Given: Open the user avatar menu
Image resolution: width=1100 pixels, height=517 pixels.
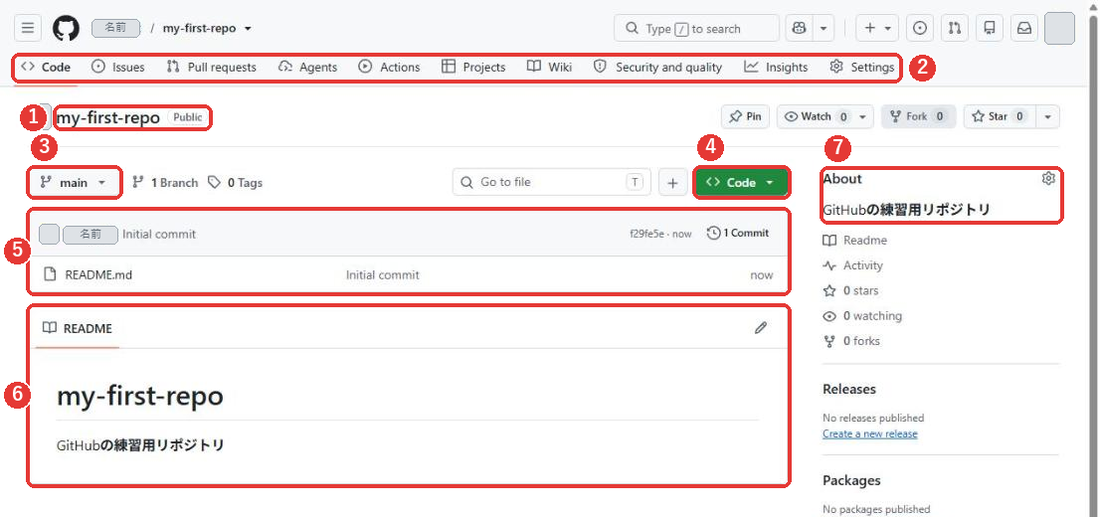Looking at the screenshot, I should (1059, 29).
